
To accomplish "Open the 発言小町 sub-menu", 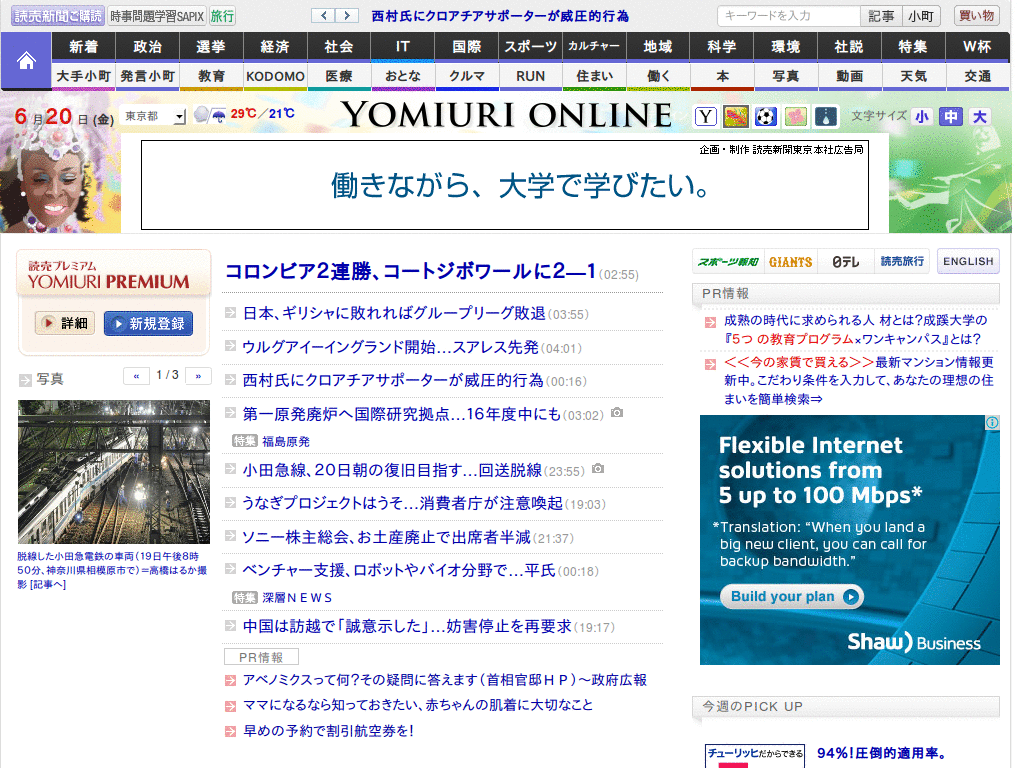I will point(148,76).
